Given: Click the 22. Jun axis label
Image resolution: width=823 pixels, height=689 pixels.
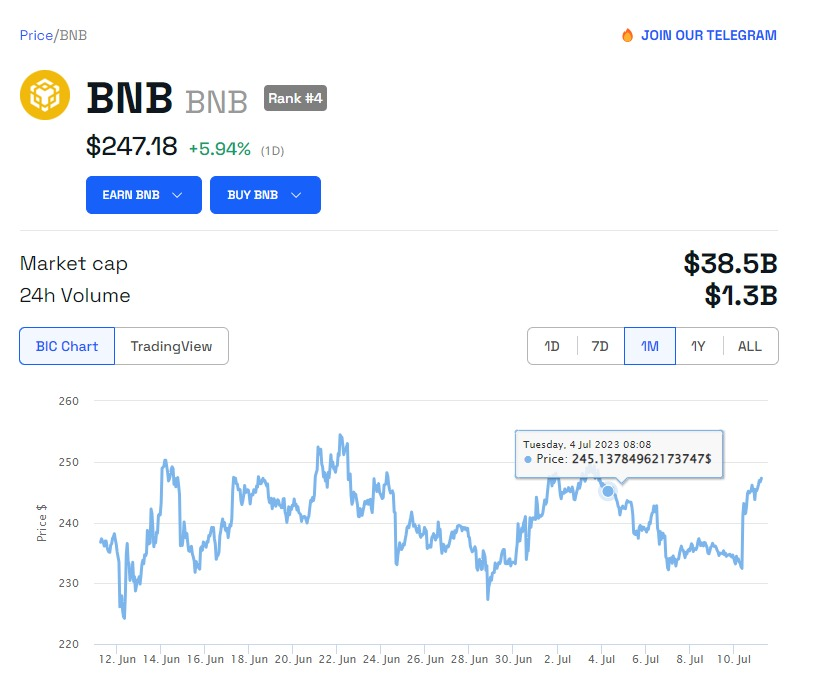Looking at the screenshot, I should [x=337, y=659].
